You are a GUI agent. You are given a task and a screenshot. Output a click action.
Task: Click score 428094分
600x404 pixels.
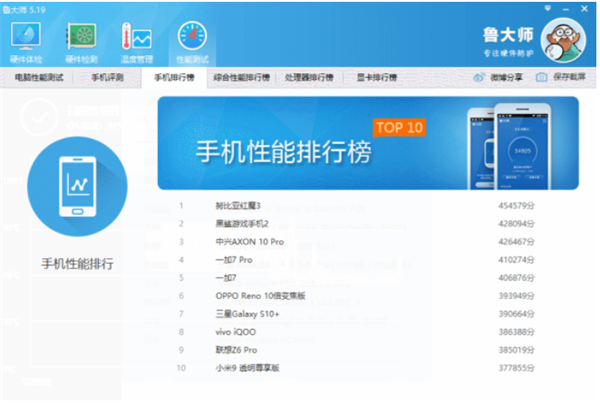click(x=516, y=224)
